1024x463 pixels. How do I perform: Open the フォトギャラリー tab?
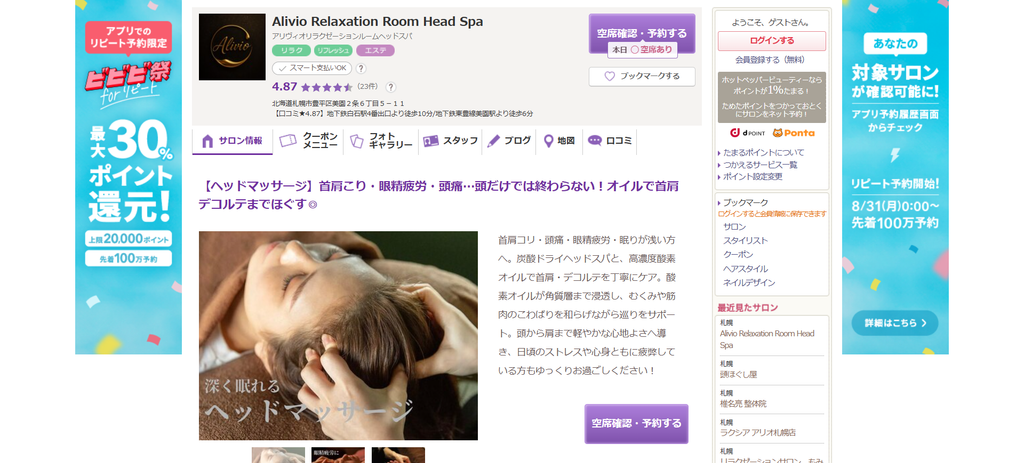(381, 141)
